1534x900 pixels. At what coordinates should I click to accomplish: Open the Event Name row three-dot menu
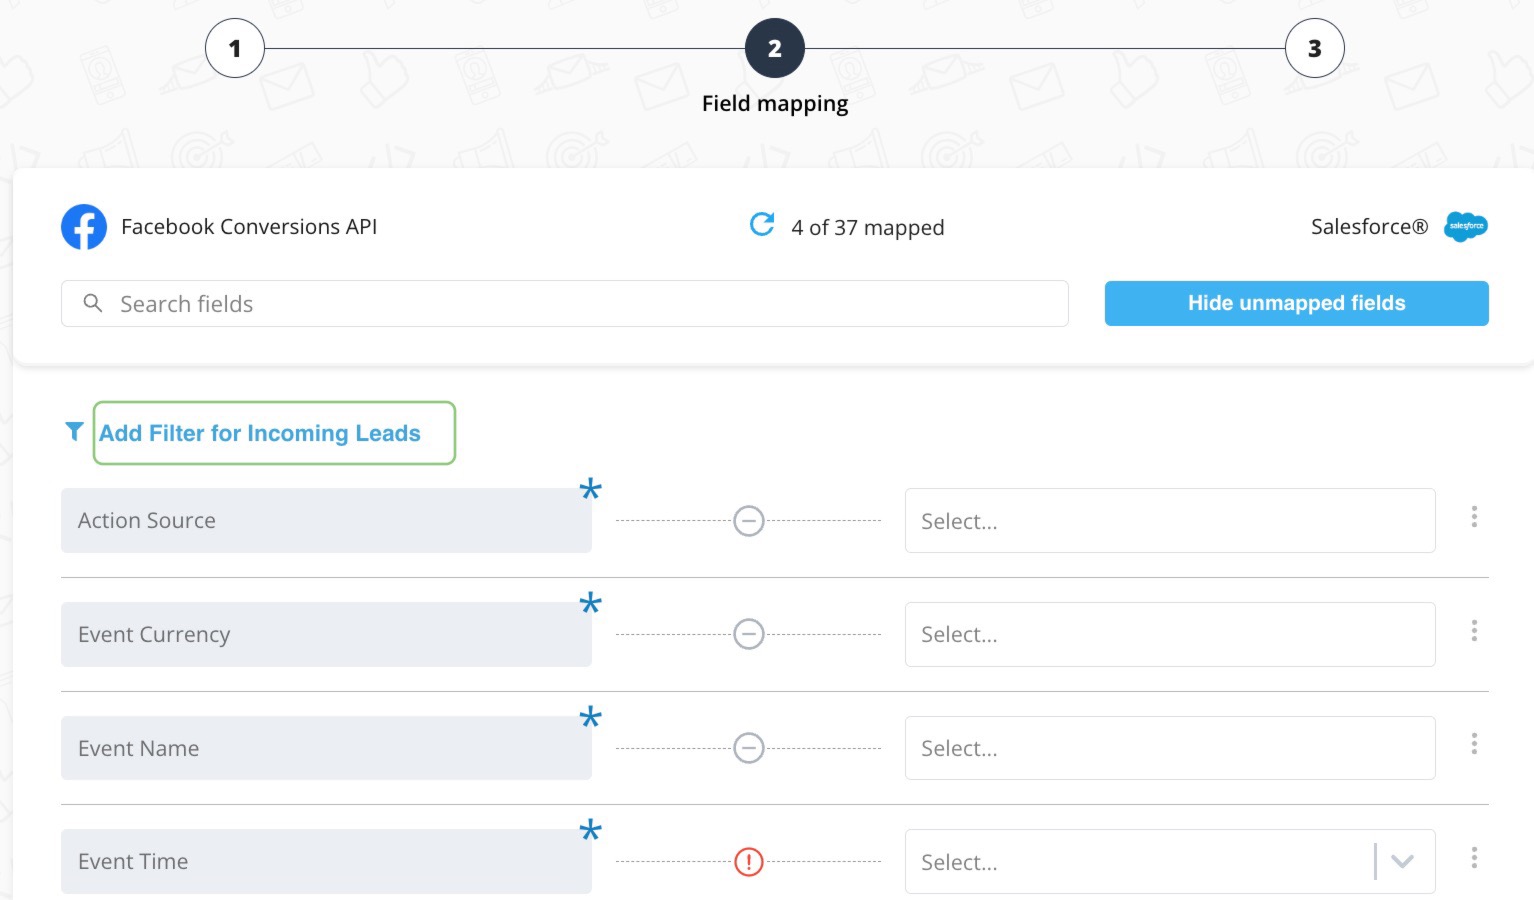click(1474, 744)
